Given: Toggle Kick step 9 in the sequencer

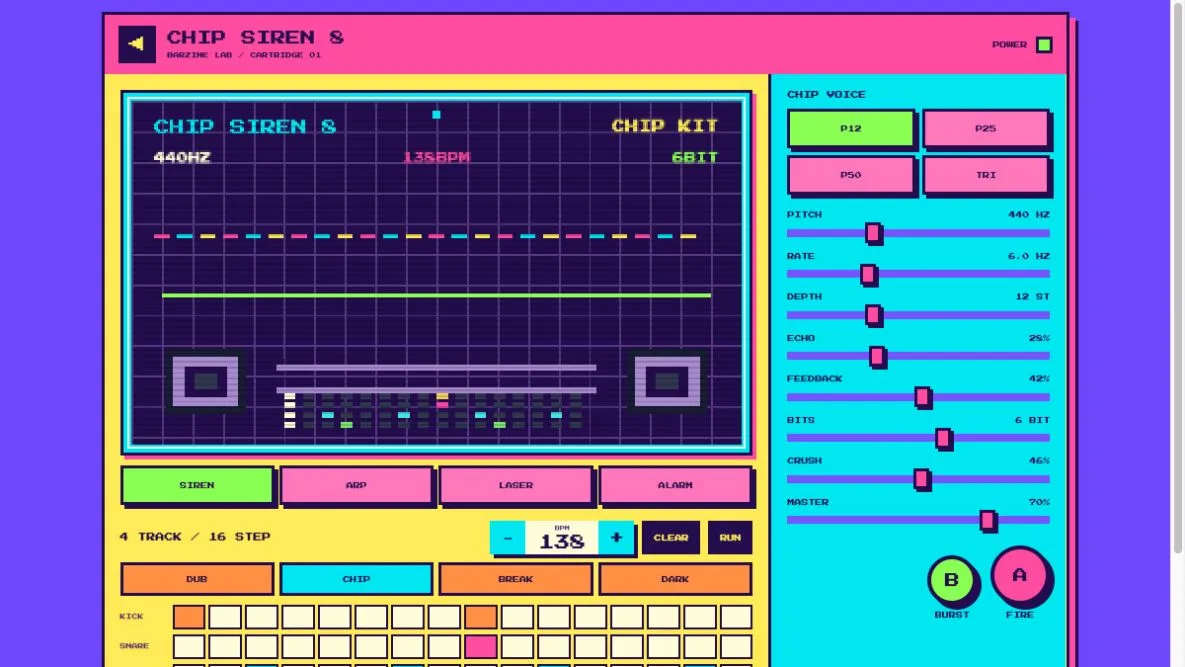Looking at the screenshot, I should point(481,616).
